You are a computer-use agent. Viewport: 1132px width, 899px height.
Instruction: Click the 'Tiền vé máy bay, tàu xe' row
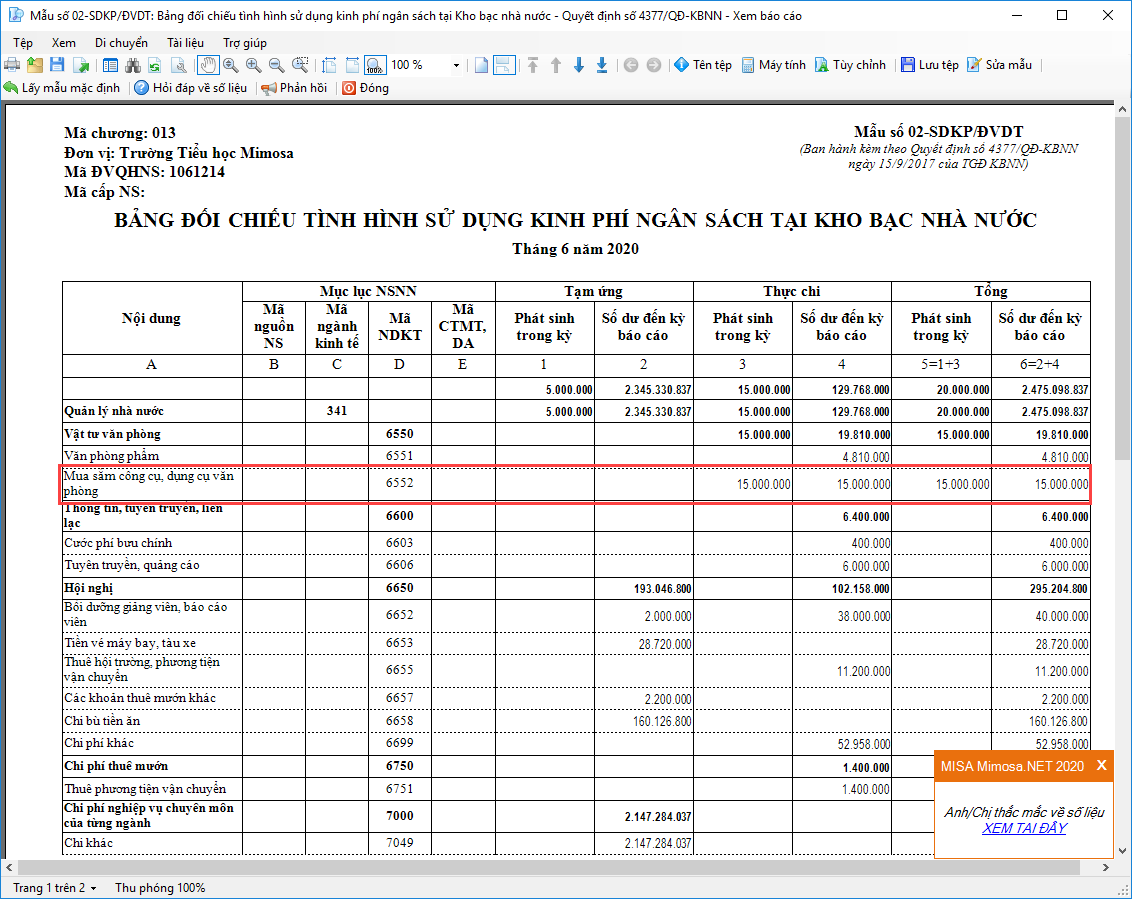(x=129, y=643)
